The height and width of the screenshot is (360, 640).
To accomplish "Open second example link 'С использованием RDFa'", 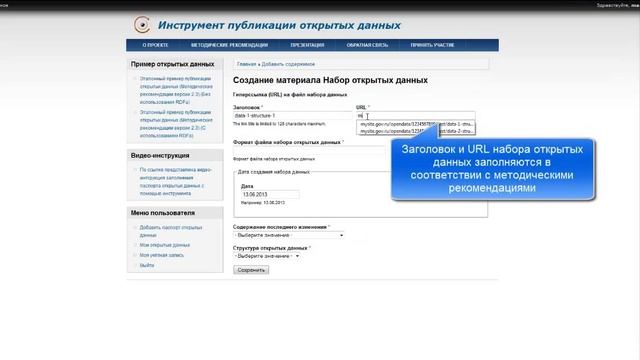I will (176, 124).
